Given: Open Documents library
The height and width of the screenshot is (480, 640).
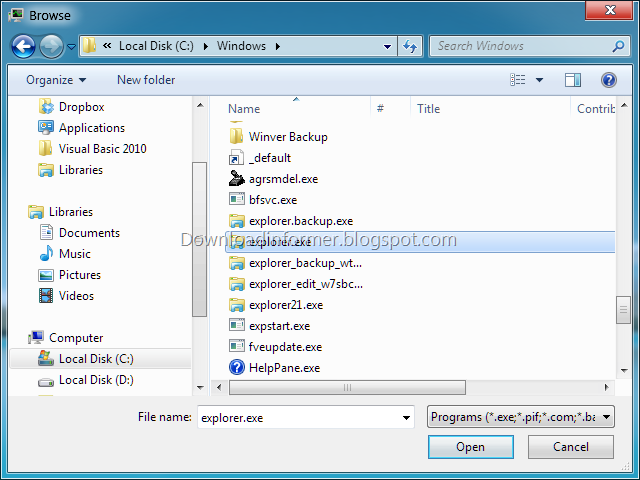Looking at the screenshot, I should tap(80, 233).
